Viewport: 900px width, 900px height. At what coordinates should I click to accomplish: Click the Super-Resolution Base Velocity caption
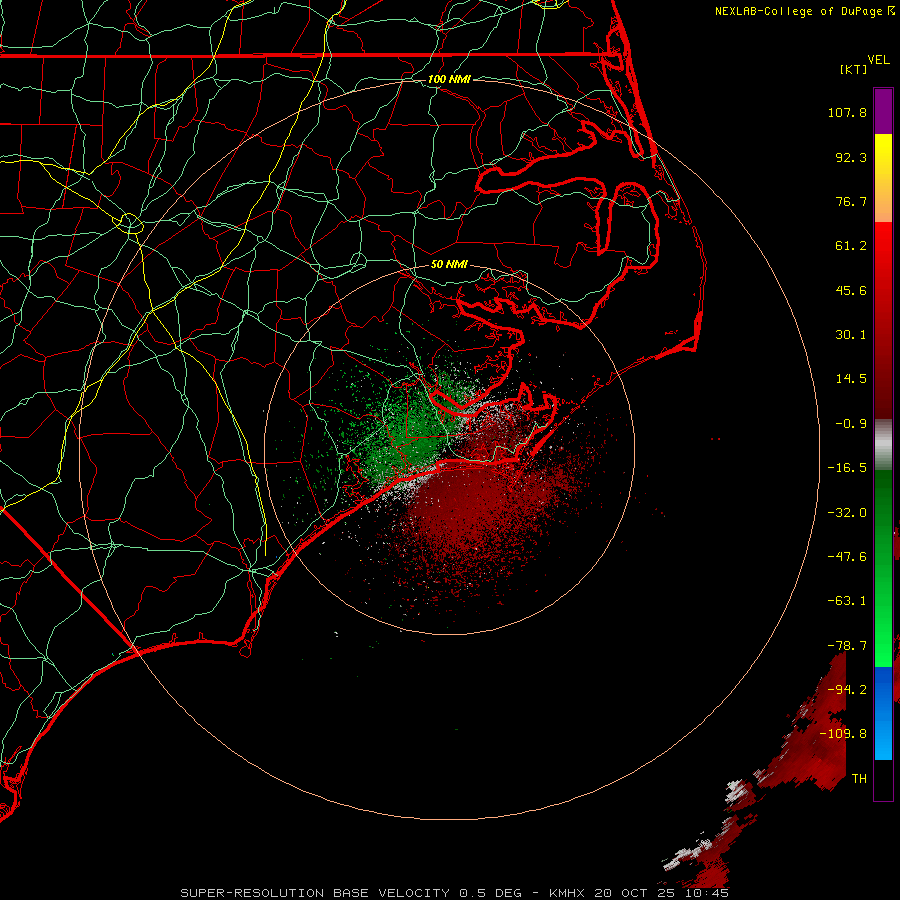pyautogui.click(x=455, y=893)
